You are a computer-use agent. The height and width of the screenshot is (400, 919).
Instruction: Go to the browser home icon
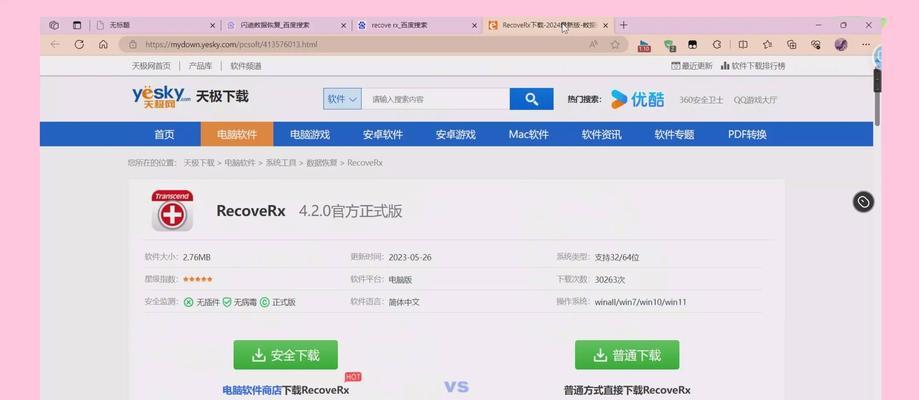103,44
